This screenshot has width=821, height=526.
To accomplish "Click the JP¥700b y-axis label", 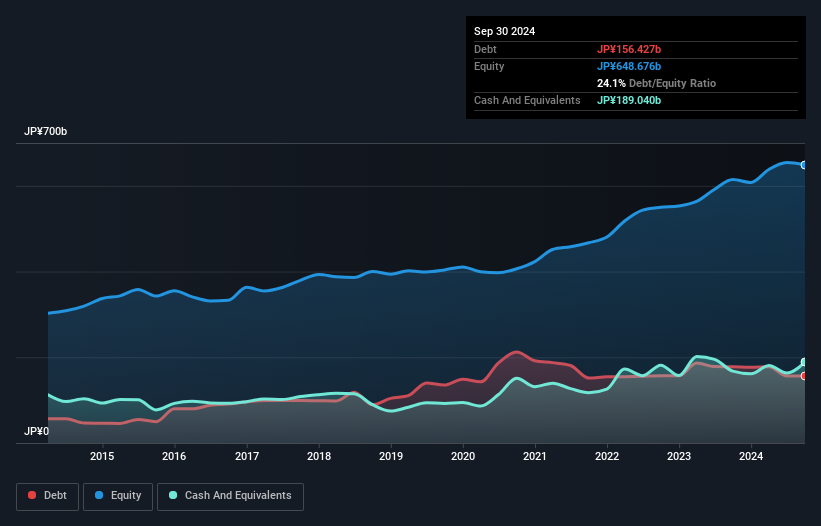I will [46, 131].
